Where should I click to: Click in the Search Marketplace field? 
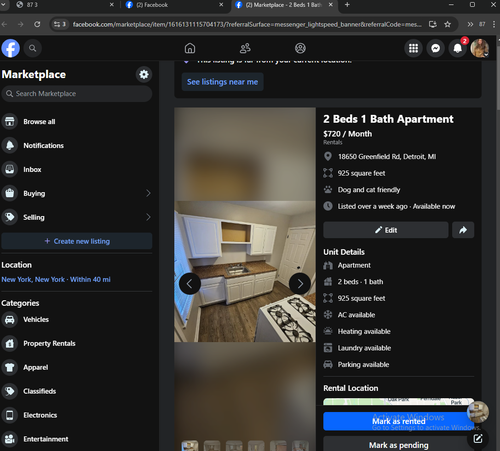tap(77, 94)
